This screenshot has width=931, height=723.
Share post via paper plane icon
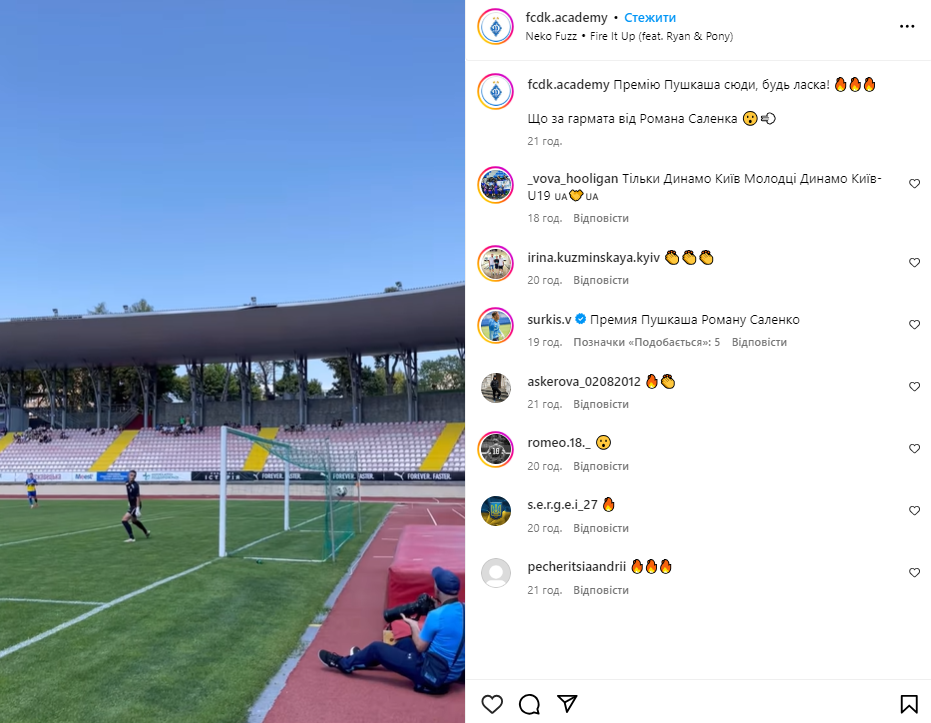567,703
